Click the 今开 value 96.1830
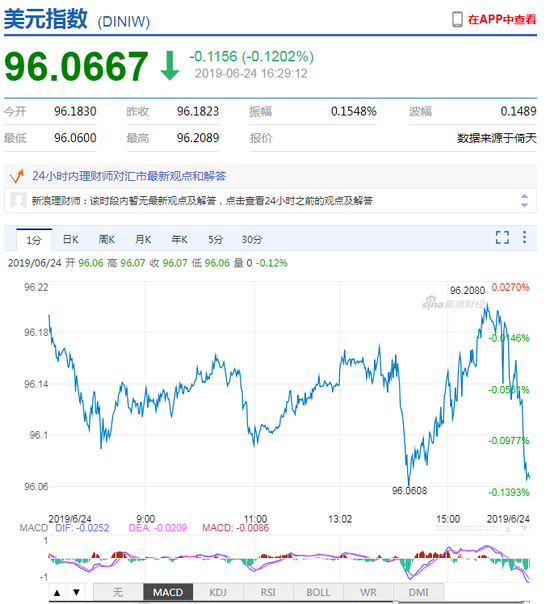The height and width of the screenshot is (604, 550). (75, 111)
